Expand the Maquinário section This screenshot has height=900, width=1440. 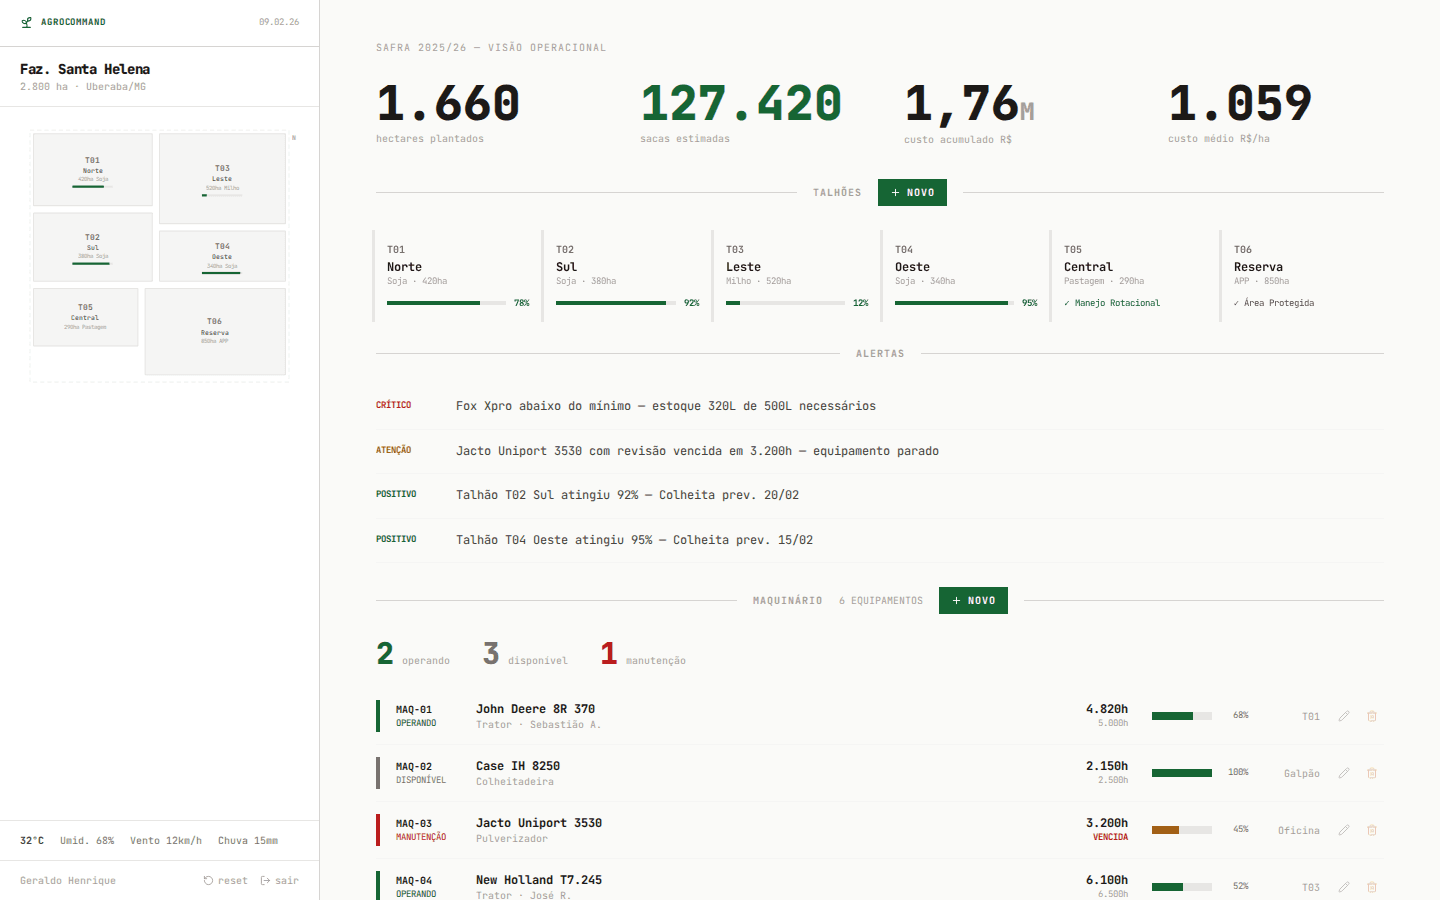(x=787, y=600)
